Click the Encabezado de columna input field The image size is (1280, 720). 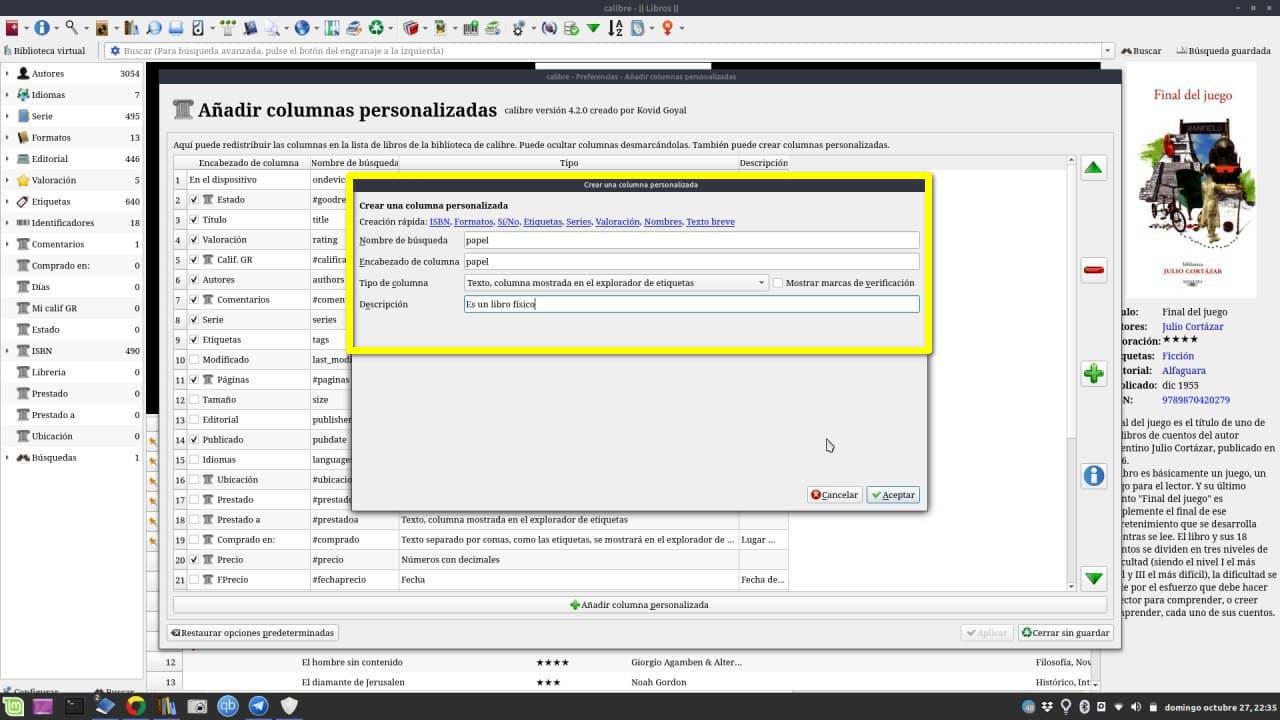click(691, 262)
